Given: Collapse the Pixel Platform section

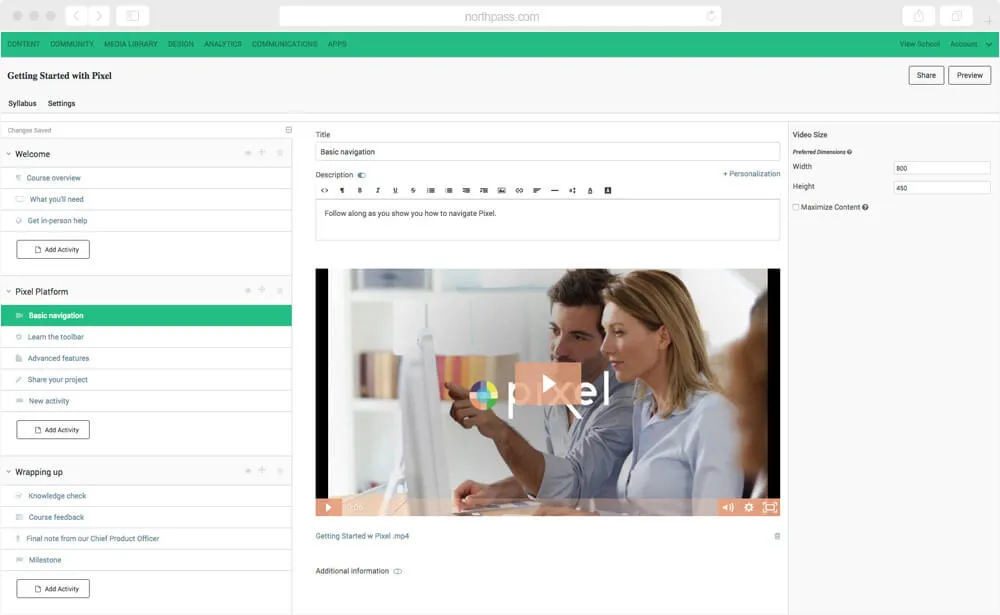Looking at the screenshot, I should pos(8,292).
